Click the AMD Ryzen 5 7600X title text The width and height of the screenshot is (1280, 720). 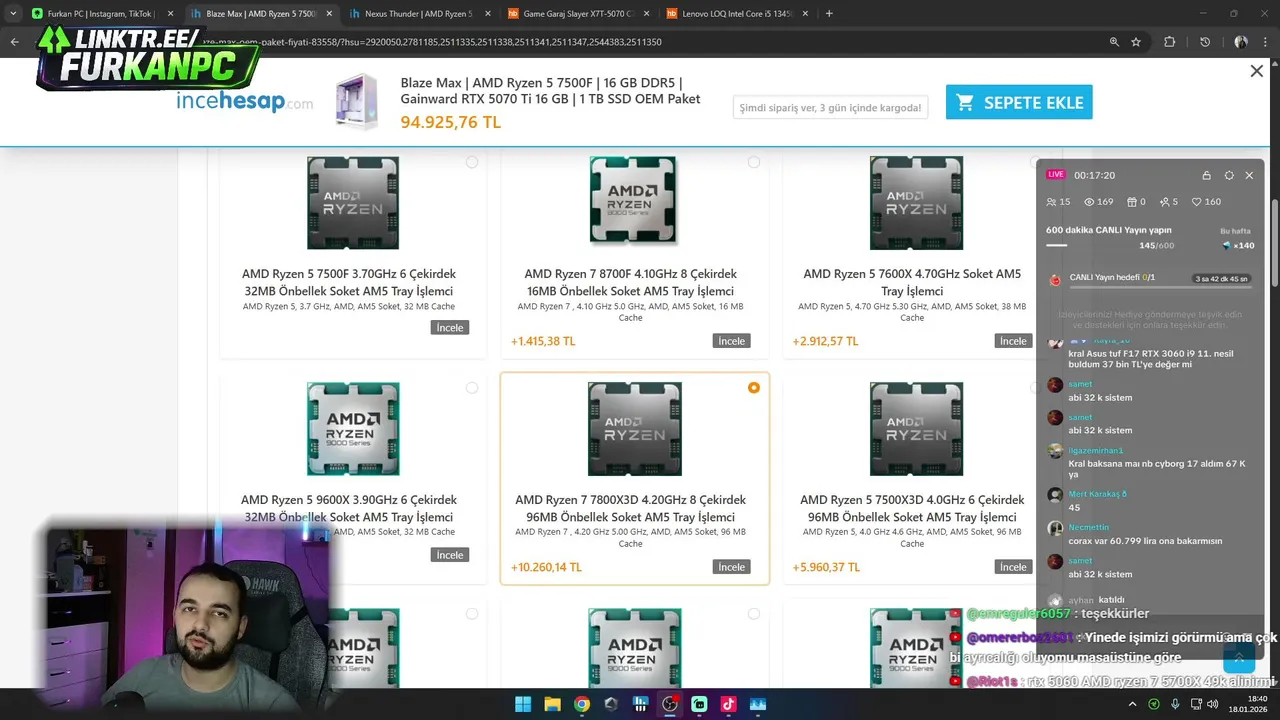pos(912,282)
